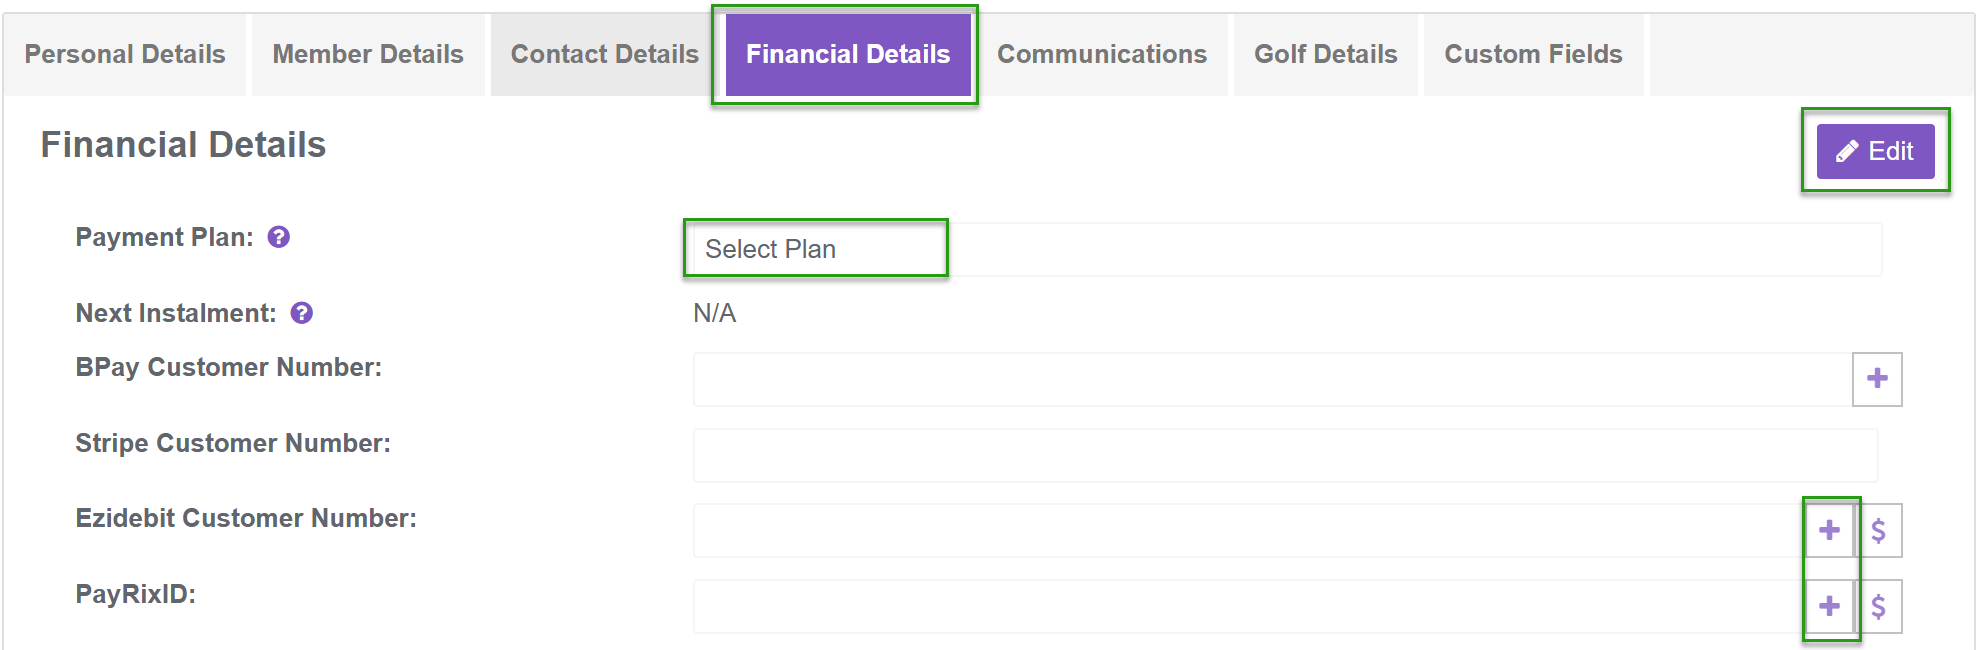Open the Golf Details tab

[1325, 54]
